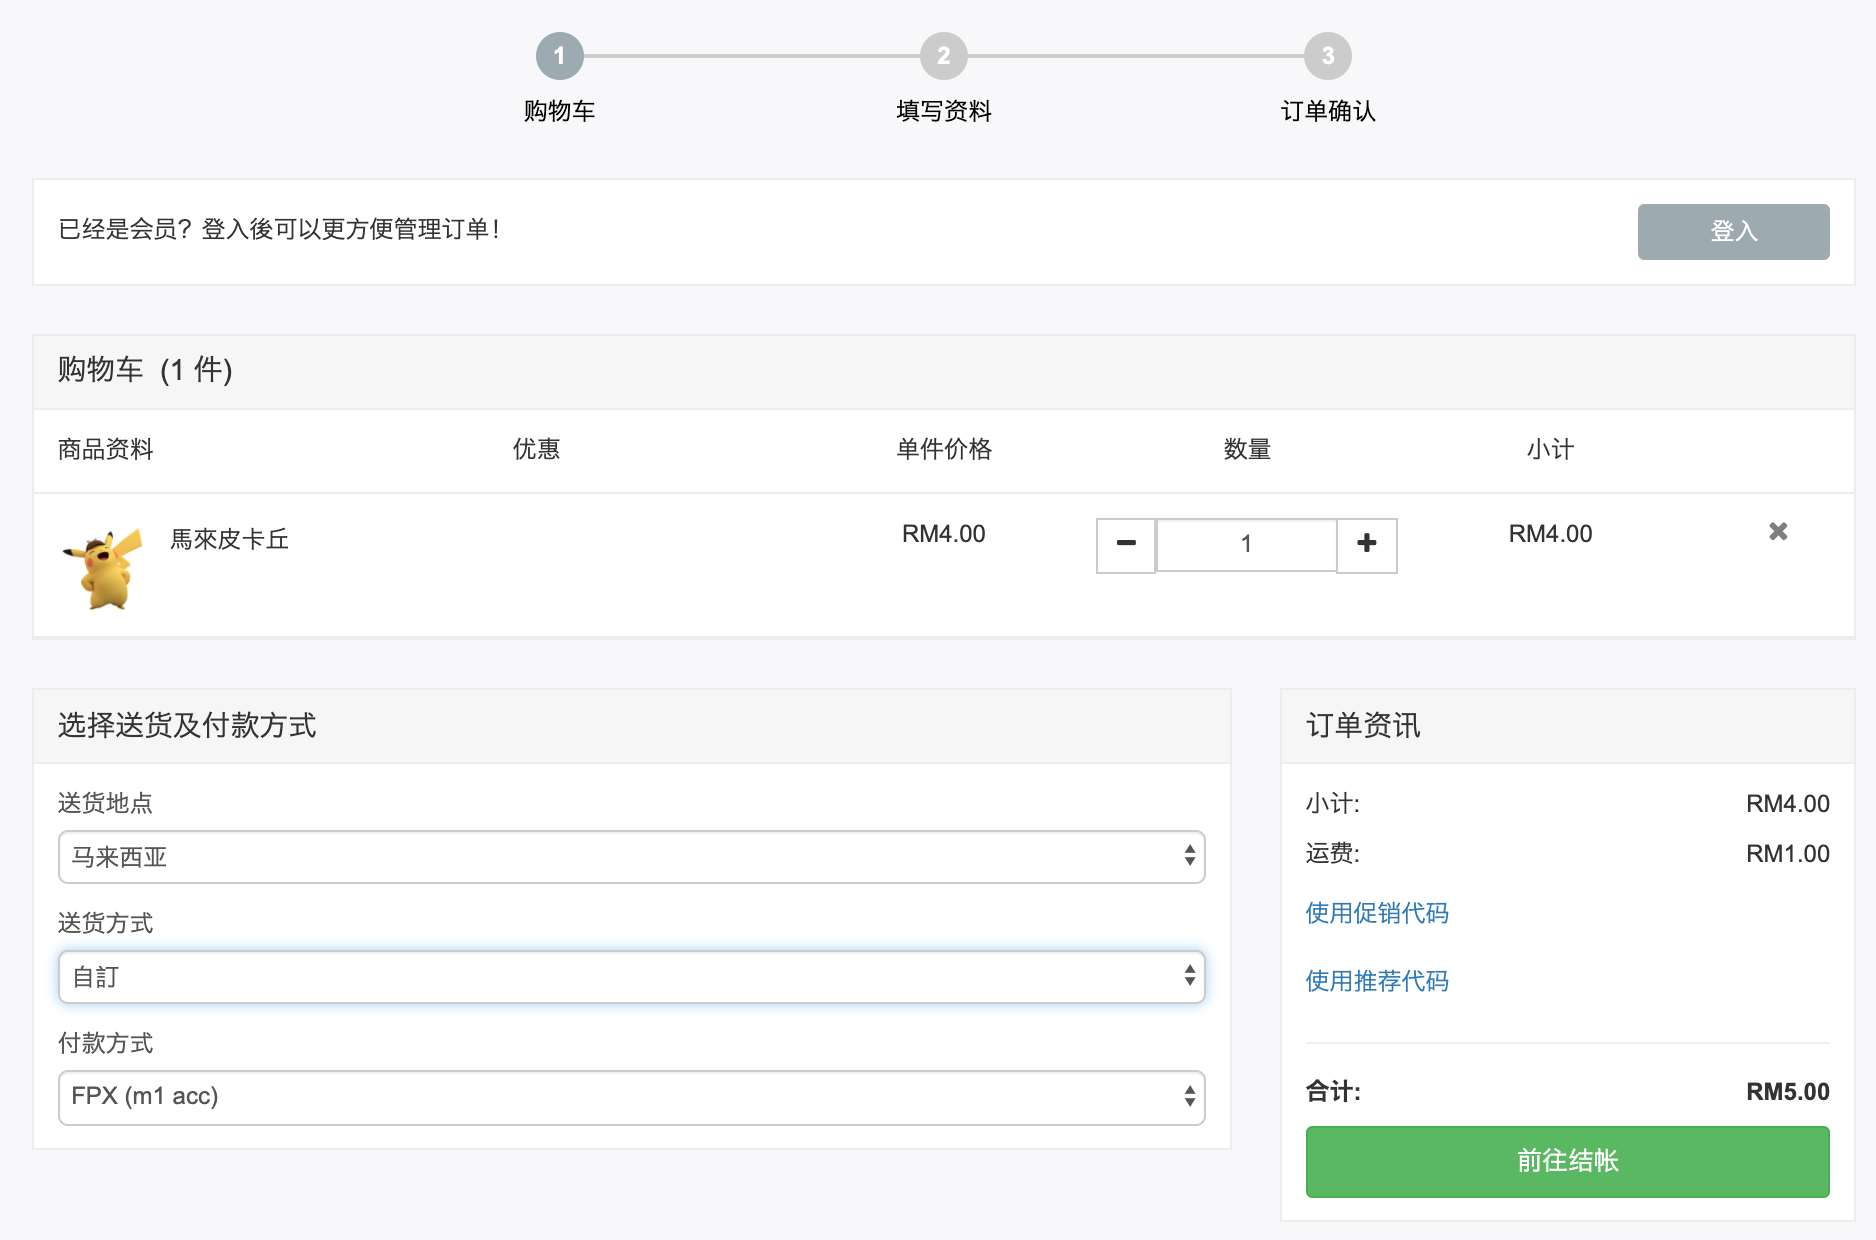Click the plus quantity button

click(1367, 545)
